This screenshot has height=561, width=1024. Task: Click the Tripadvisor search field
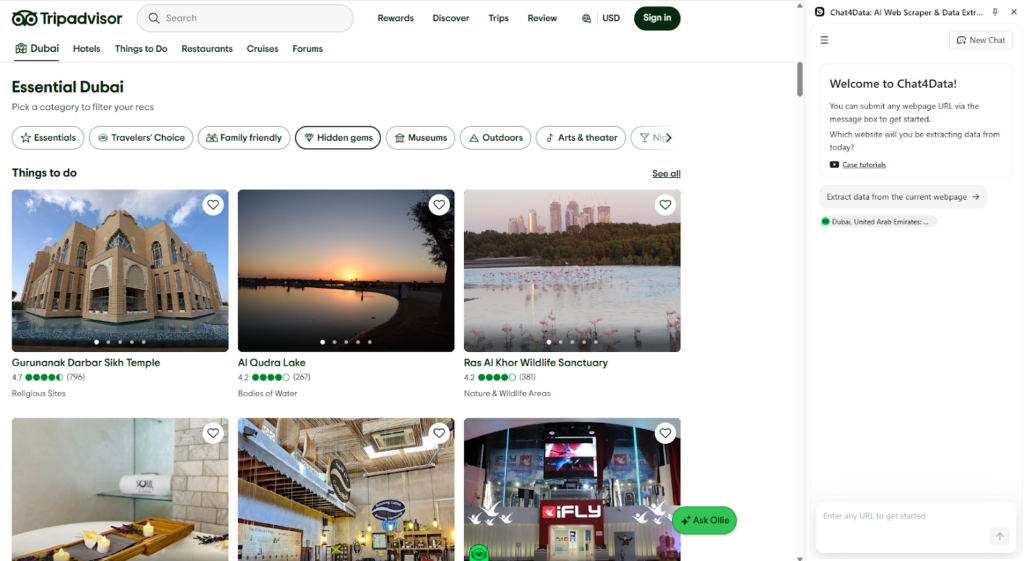click(x=245, y=18)
